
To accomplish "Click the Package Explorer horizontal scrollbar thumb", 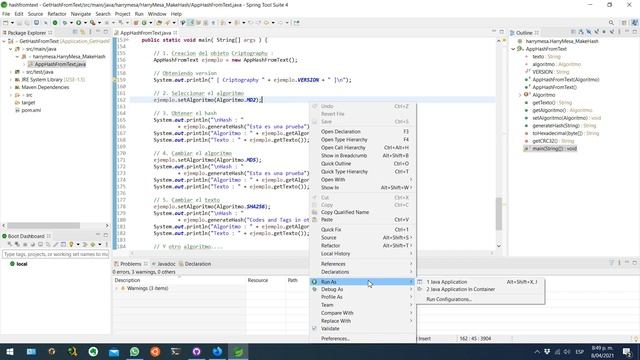I will click(x=43, y=225).
